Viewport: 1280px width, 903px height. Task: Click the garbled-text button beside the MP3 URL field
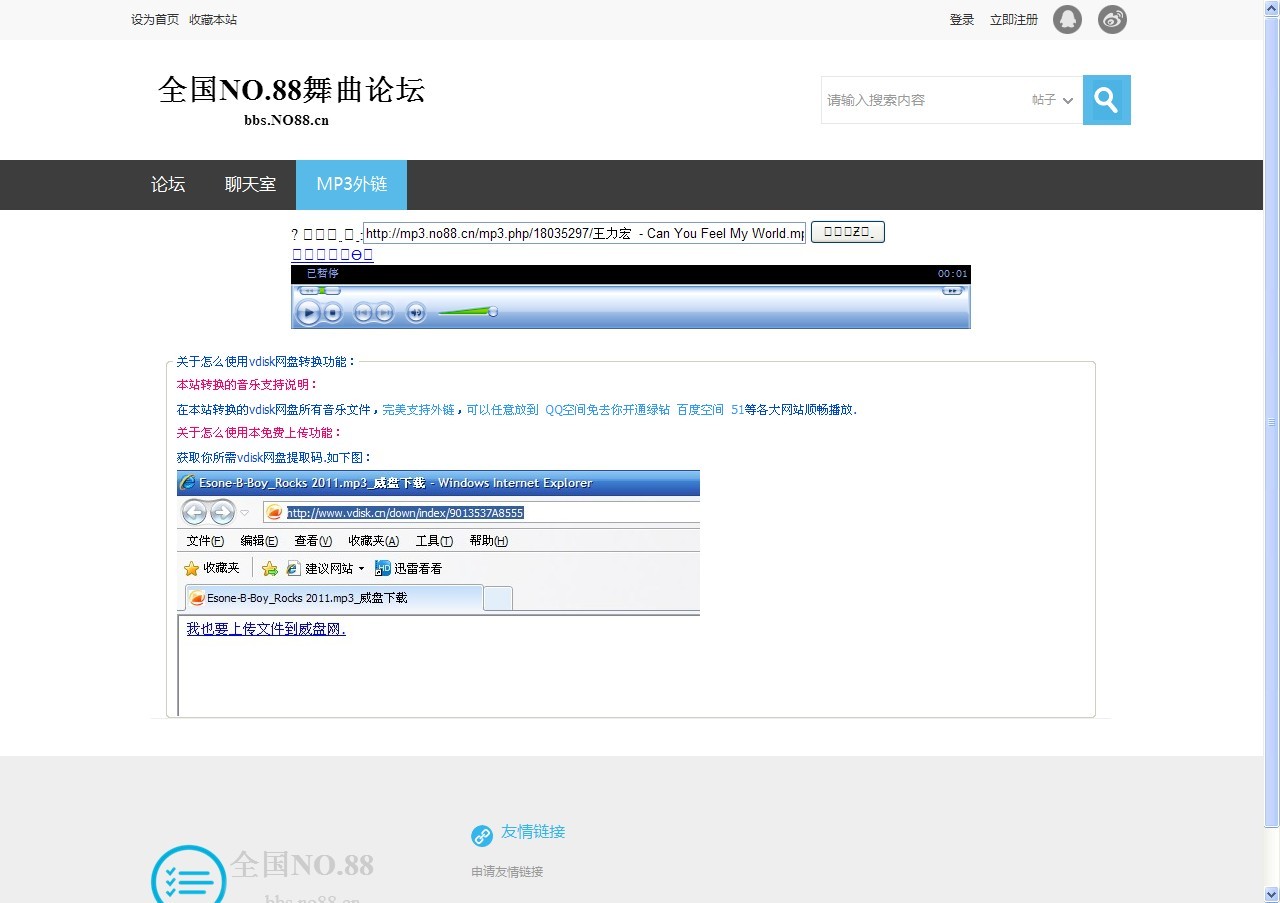pyautogui.click(x=848, y=233)
